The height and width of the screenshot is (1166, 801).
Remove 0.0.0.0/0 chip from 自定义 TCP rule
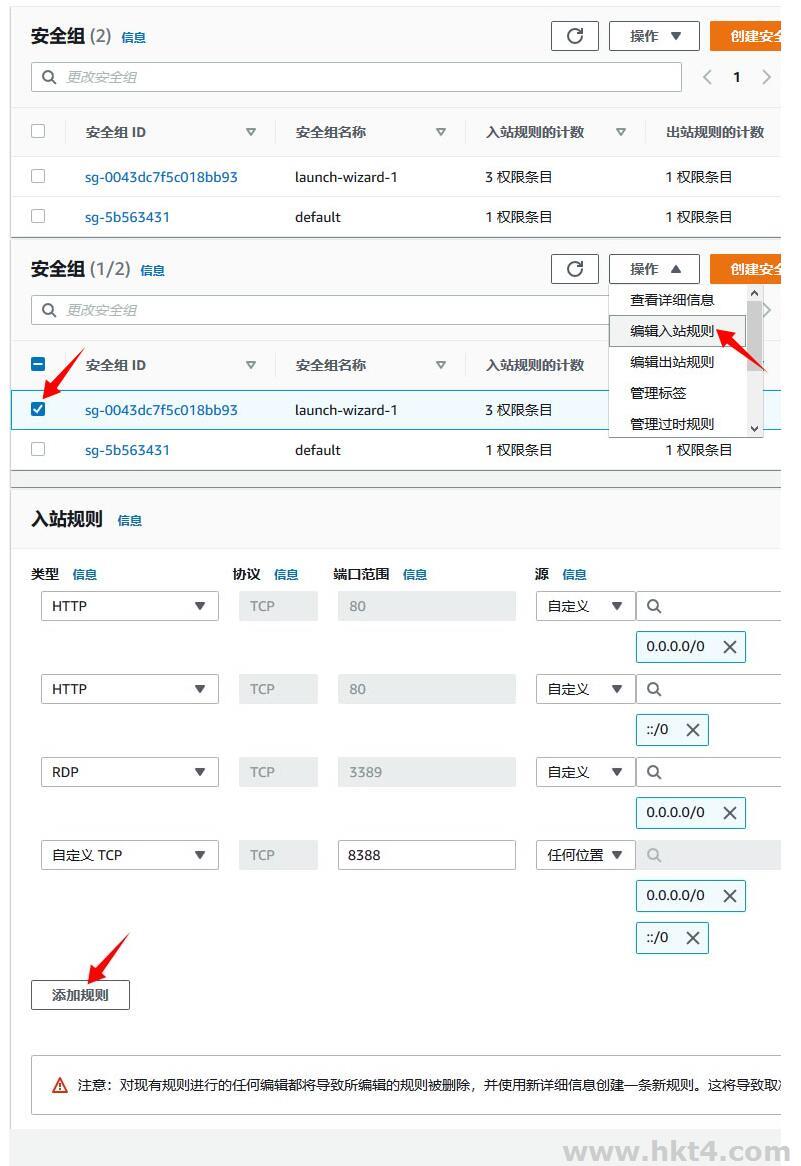(730, 896)
